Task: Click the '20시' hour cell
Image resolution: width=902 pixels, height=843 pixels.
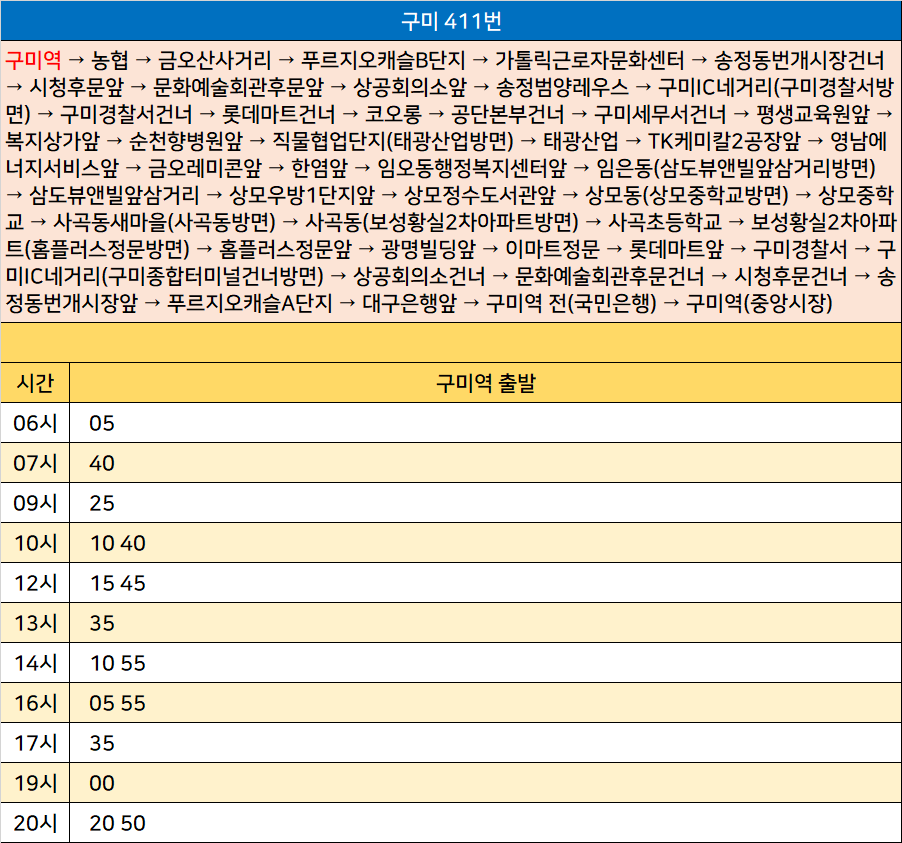Action: [35, 823]
